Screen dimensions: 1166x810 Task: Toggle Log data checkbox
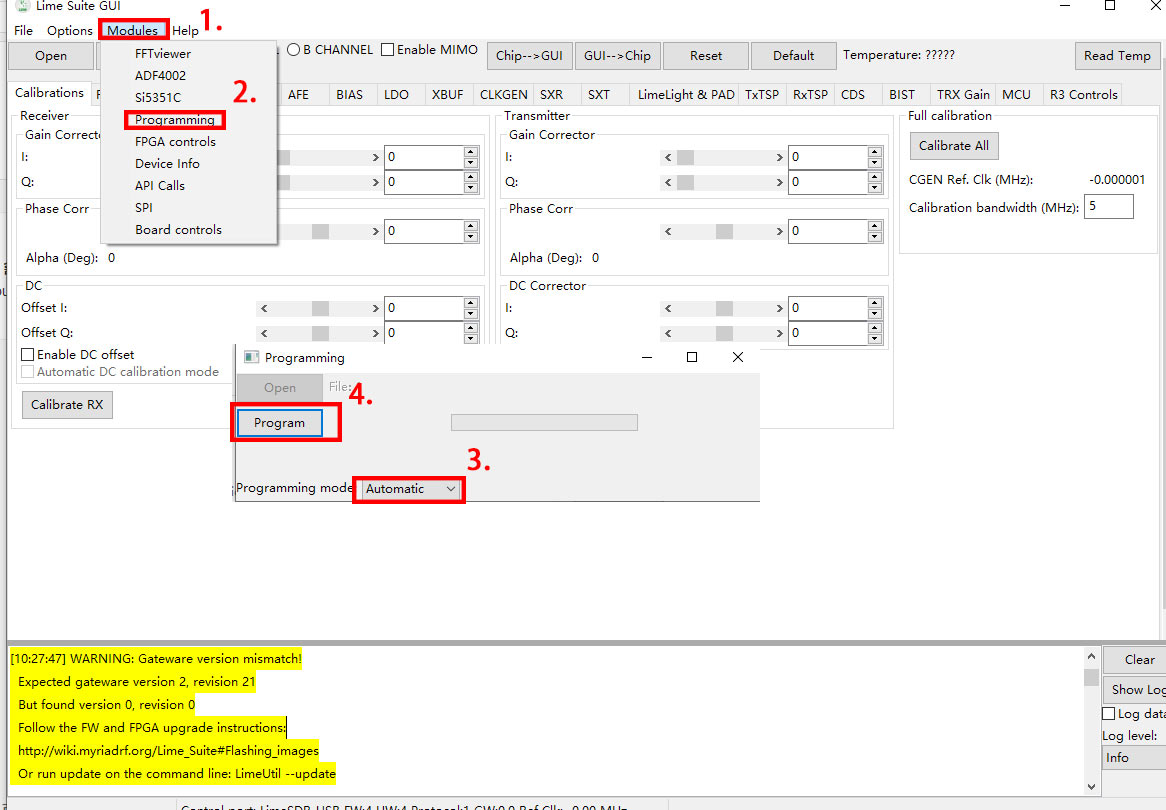pos(1109,713)
